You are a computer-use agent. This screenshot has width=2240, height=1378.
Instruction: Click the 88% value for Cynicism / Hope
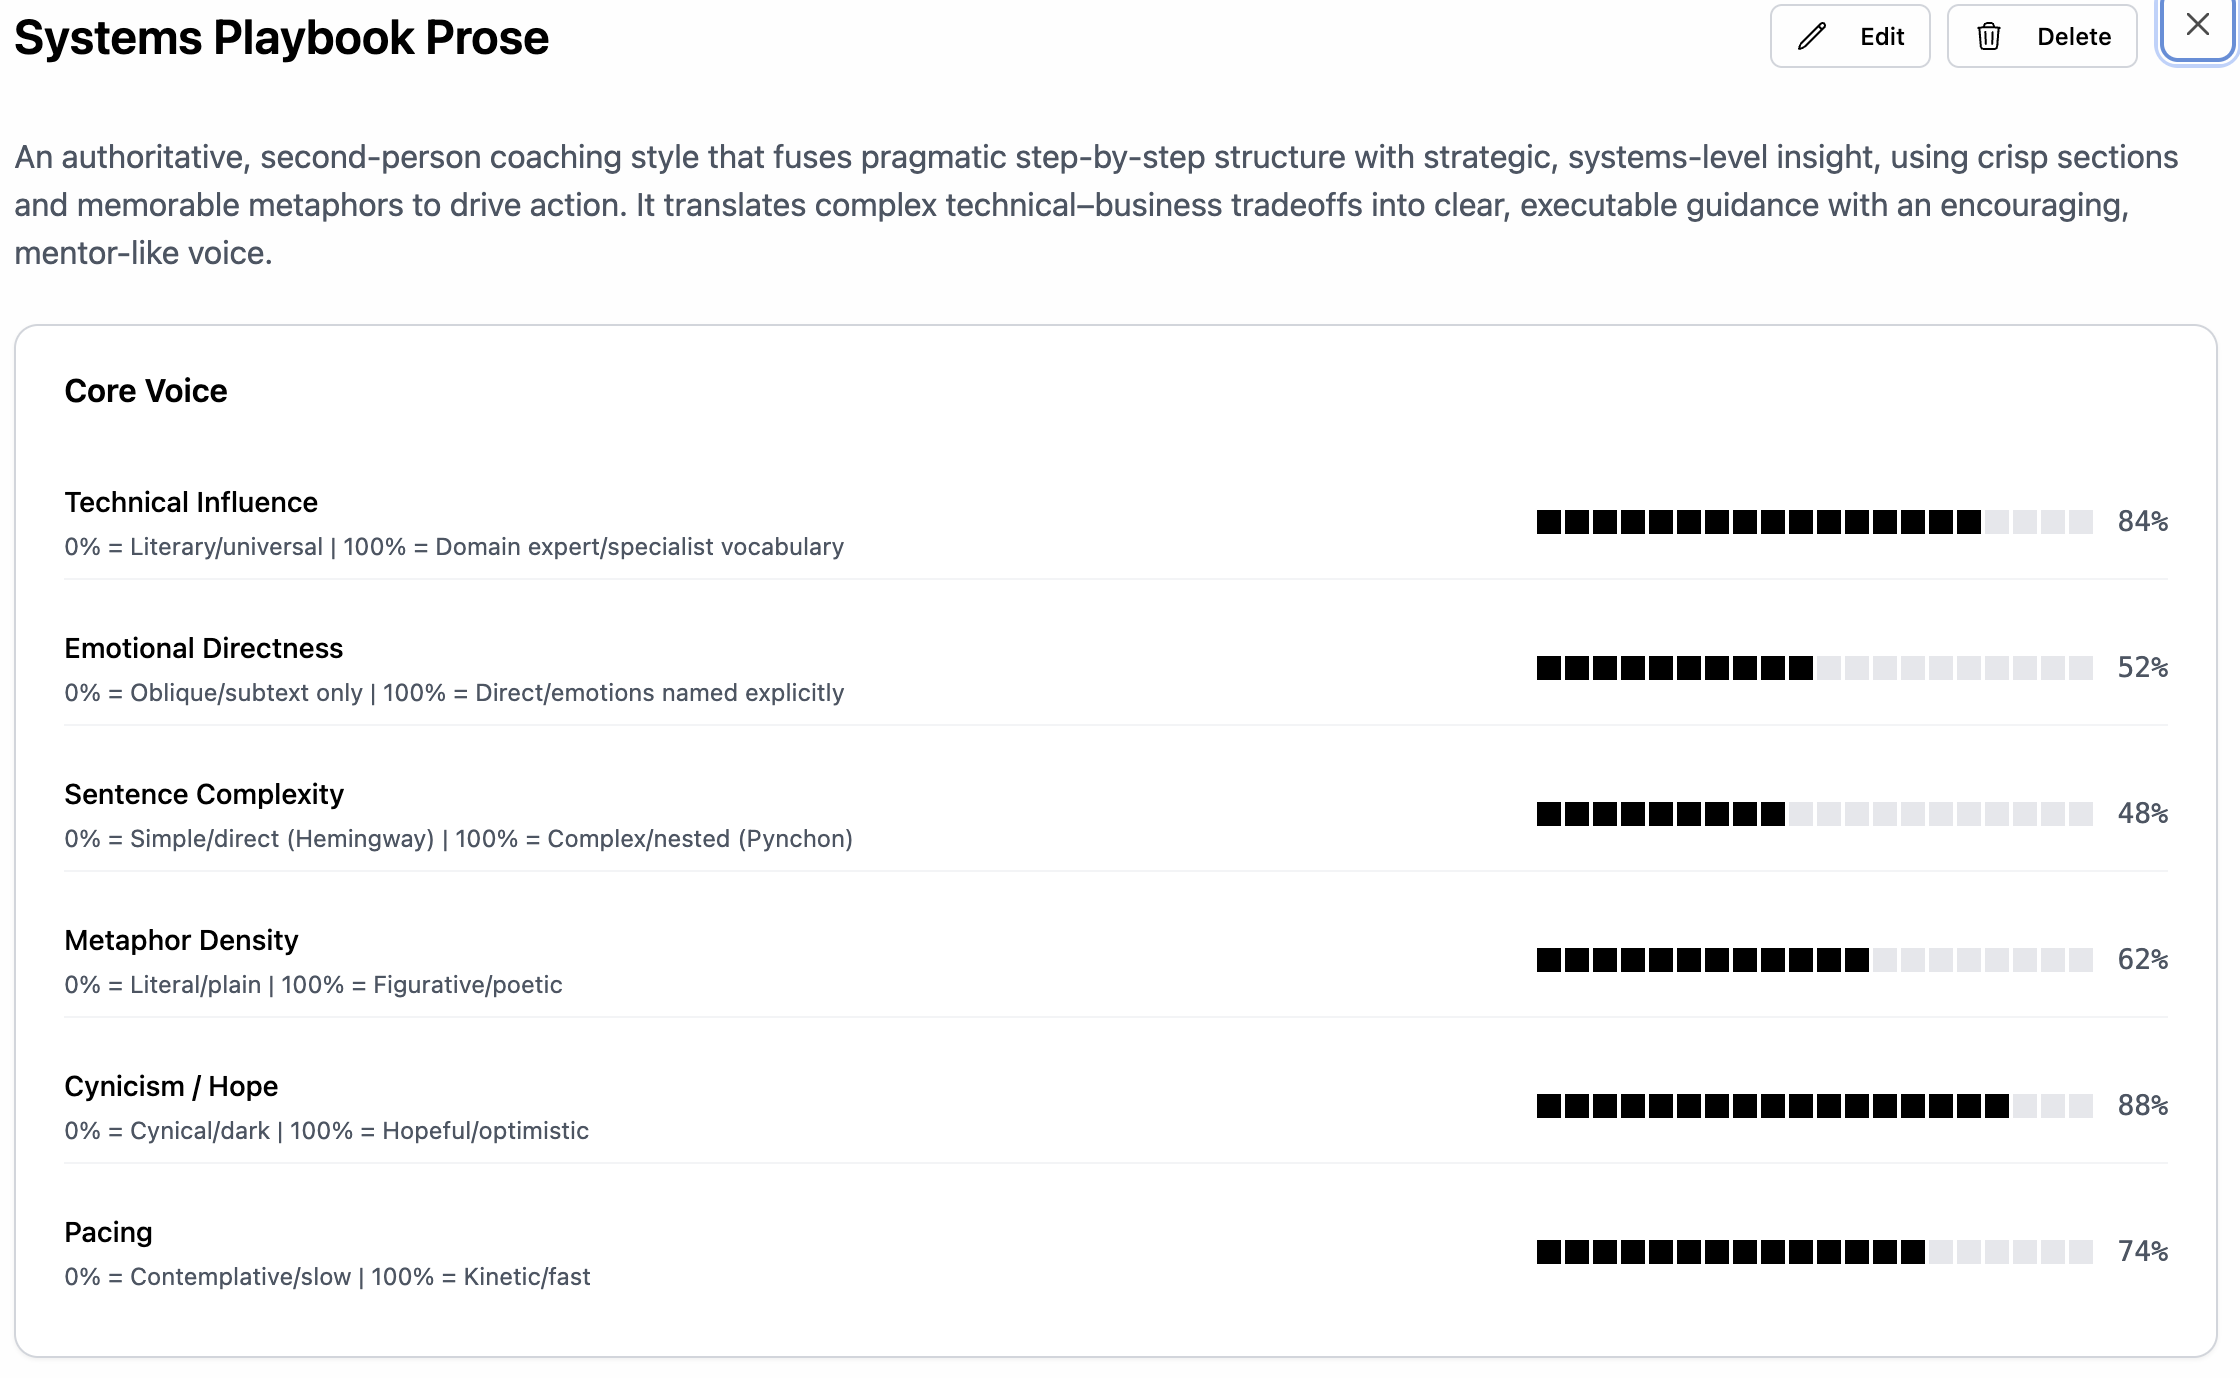[2142, 1106]
